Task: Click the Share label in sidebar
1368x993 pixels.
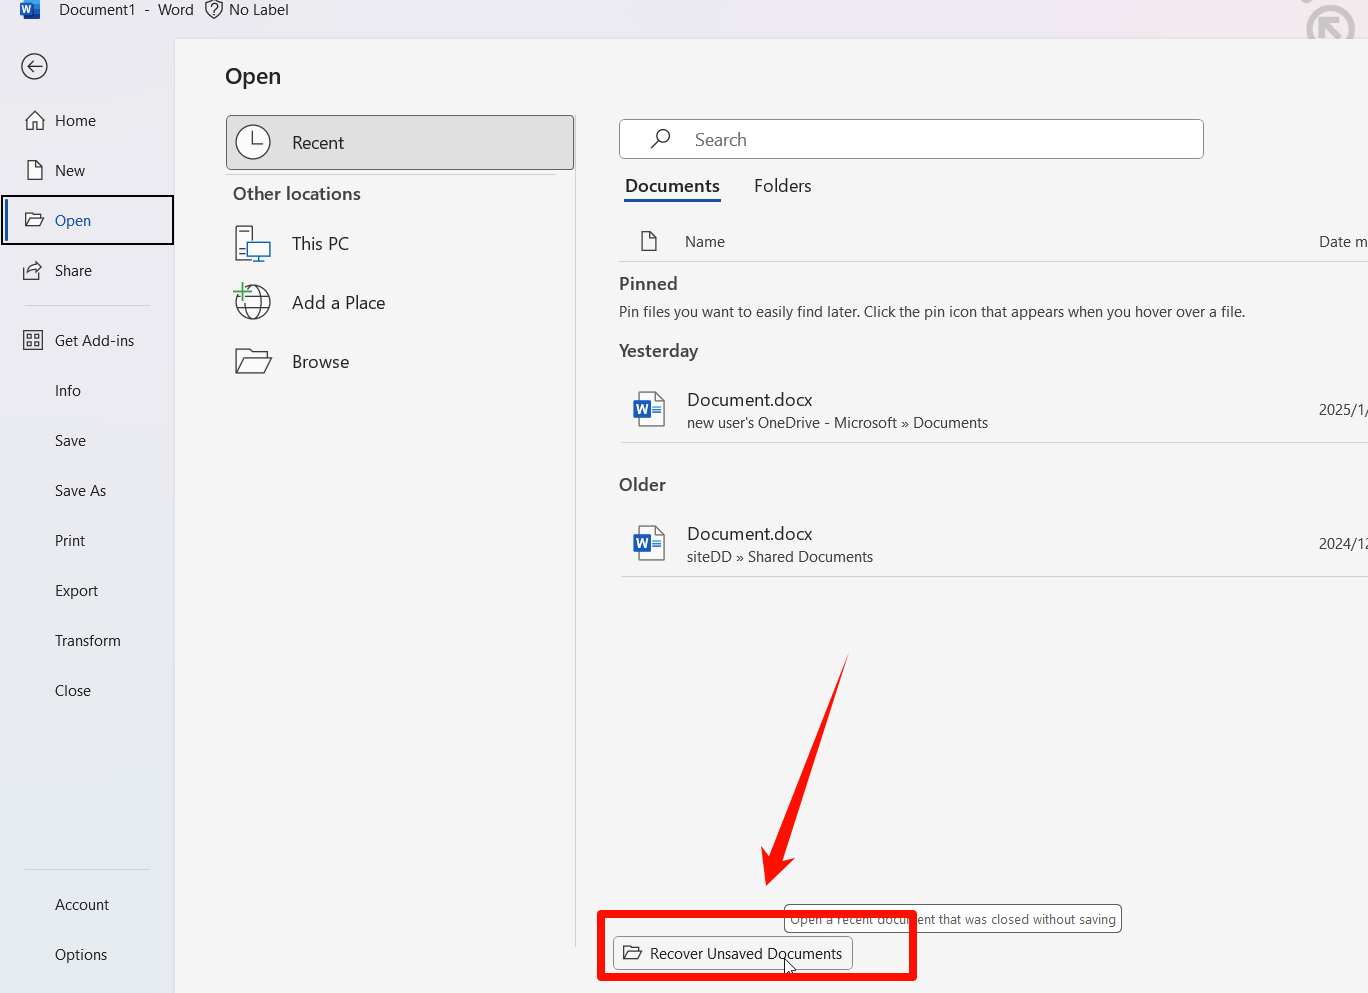Action: 73,271
